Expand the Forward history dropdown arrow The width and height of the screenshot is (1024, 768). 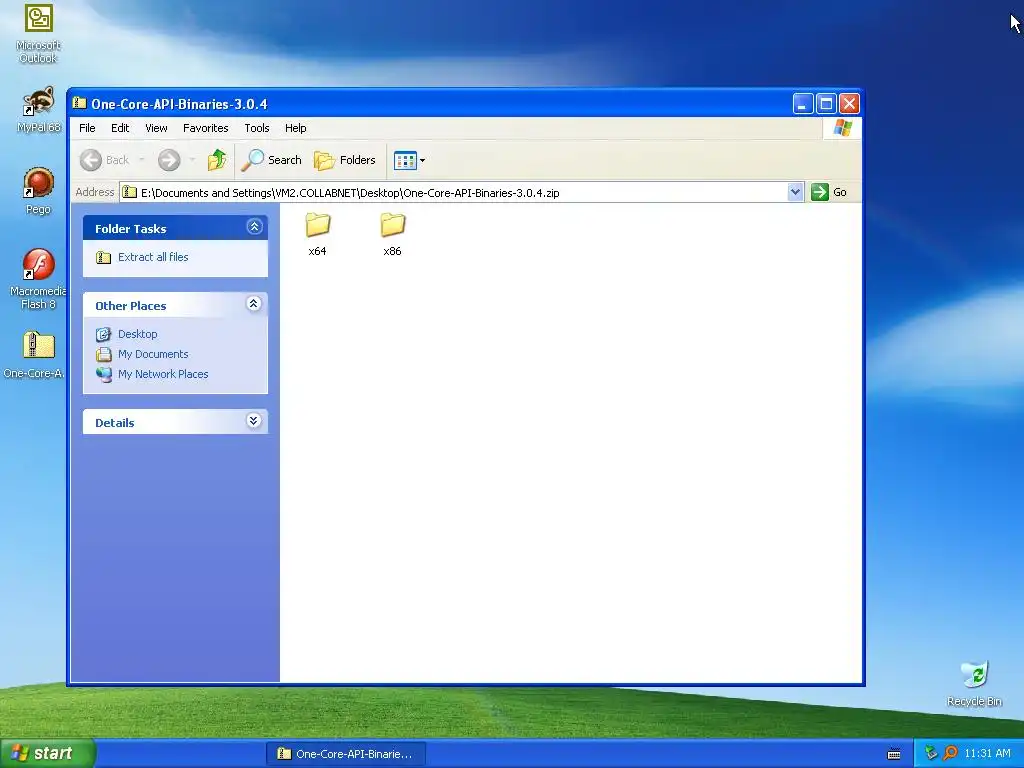(x=192, y=160)
